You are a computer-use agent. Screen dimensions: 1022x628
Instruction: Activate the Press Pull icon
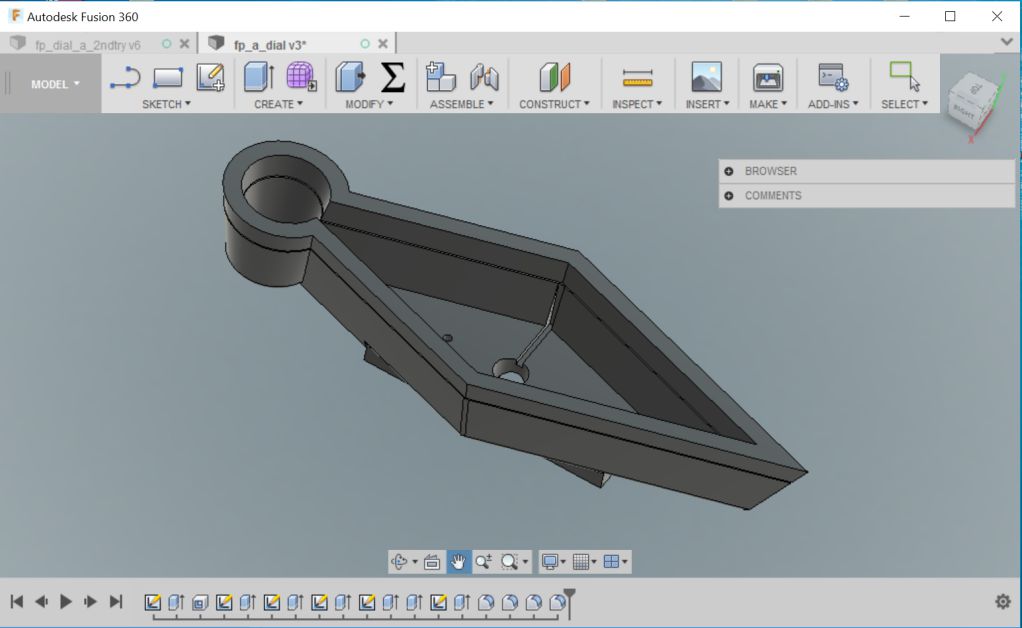point(351,77)
